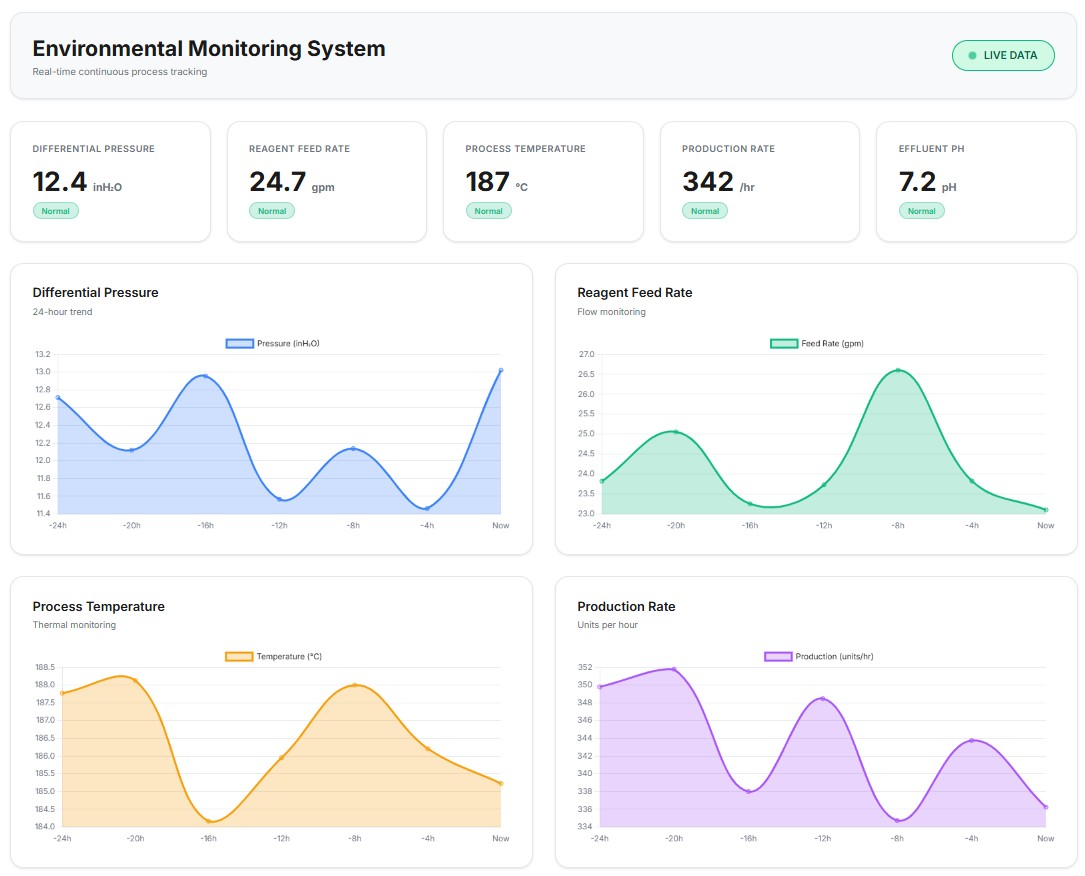This screenshot has width=1085, height=876.
Task: Click the Environmental Monitoring System title
Action: pyautogui.click(x=208, y=49)
